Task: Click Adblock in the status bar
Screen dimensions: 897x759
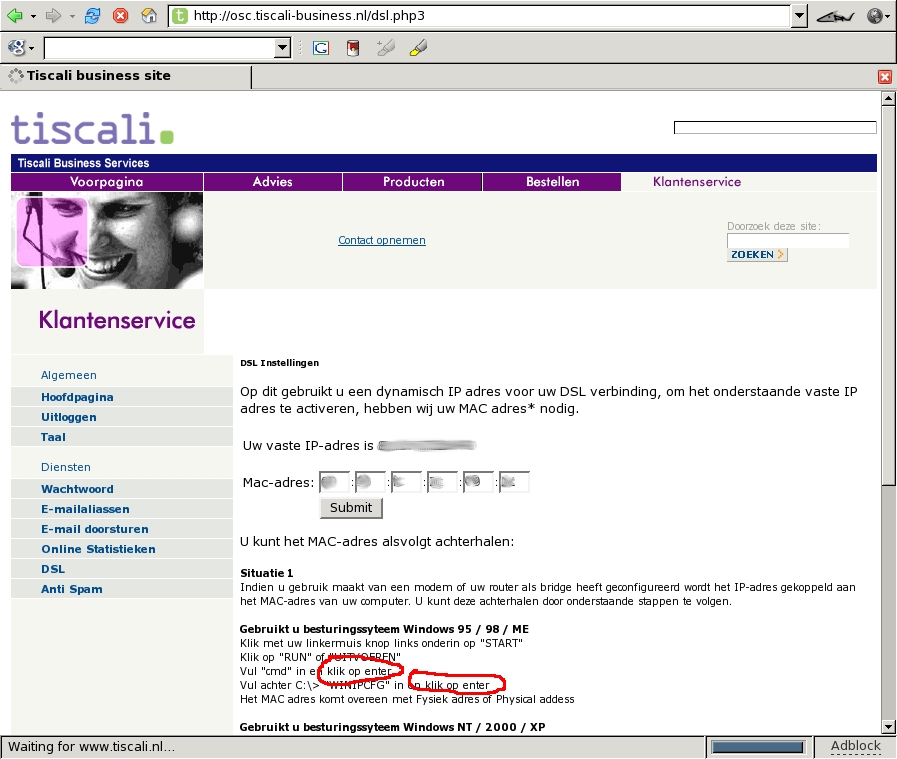Action: 856,746
